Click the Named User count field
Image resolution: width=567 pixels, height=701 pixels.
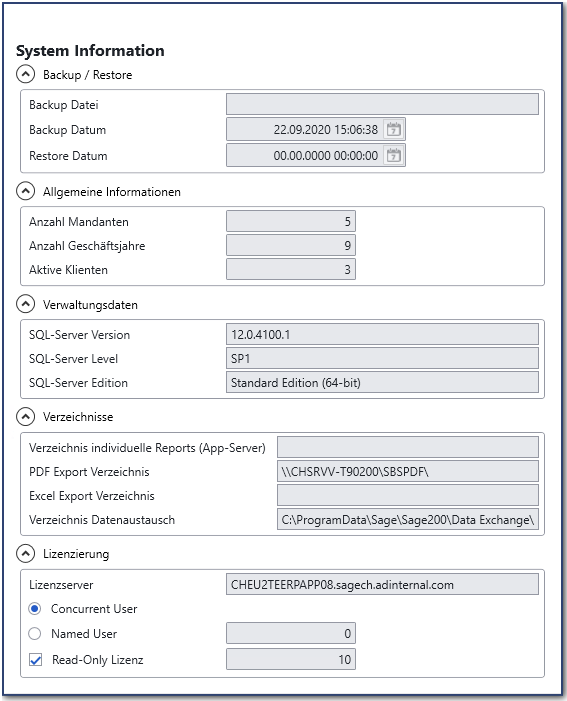click(x=291, y=633)
